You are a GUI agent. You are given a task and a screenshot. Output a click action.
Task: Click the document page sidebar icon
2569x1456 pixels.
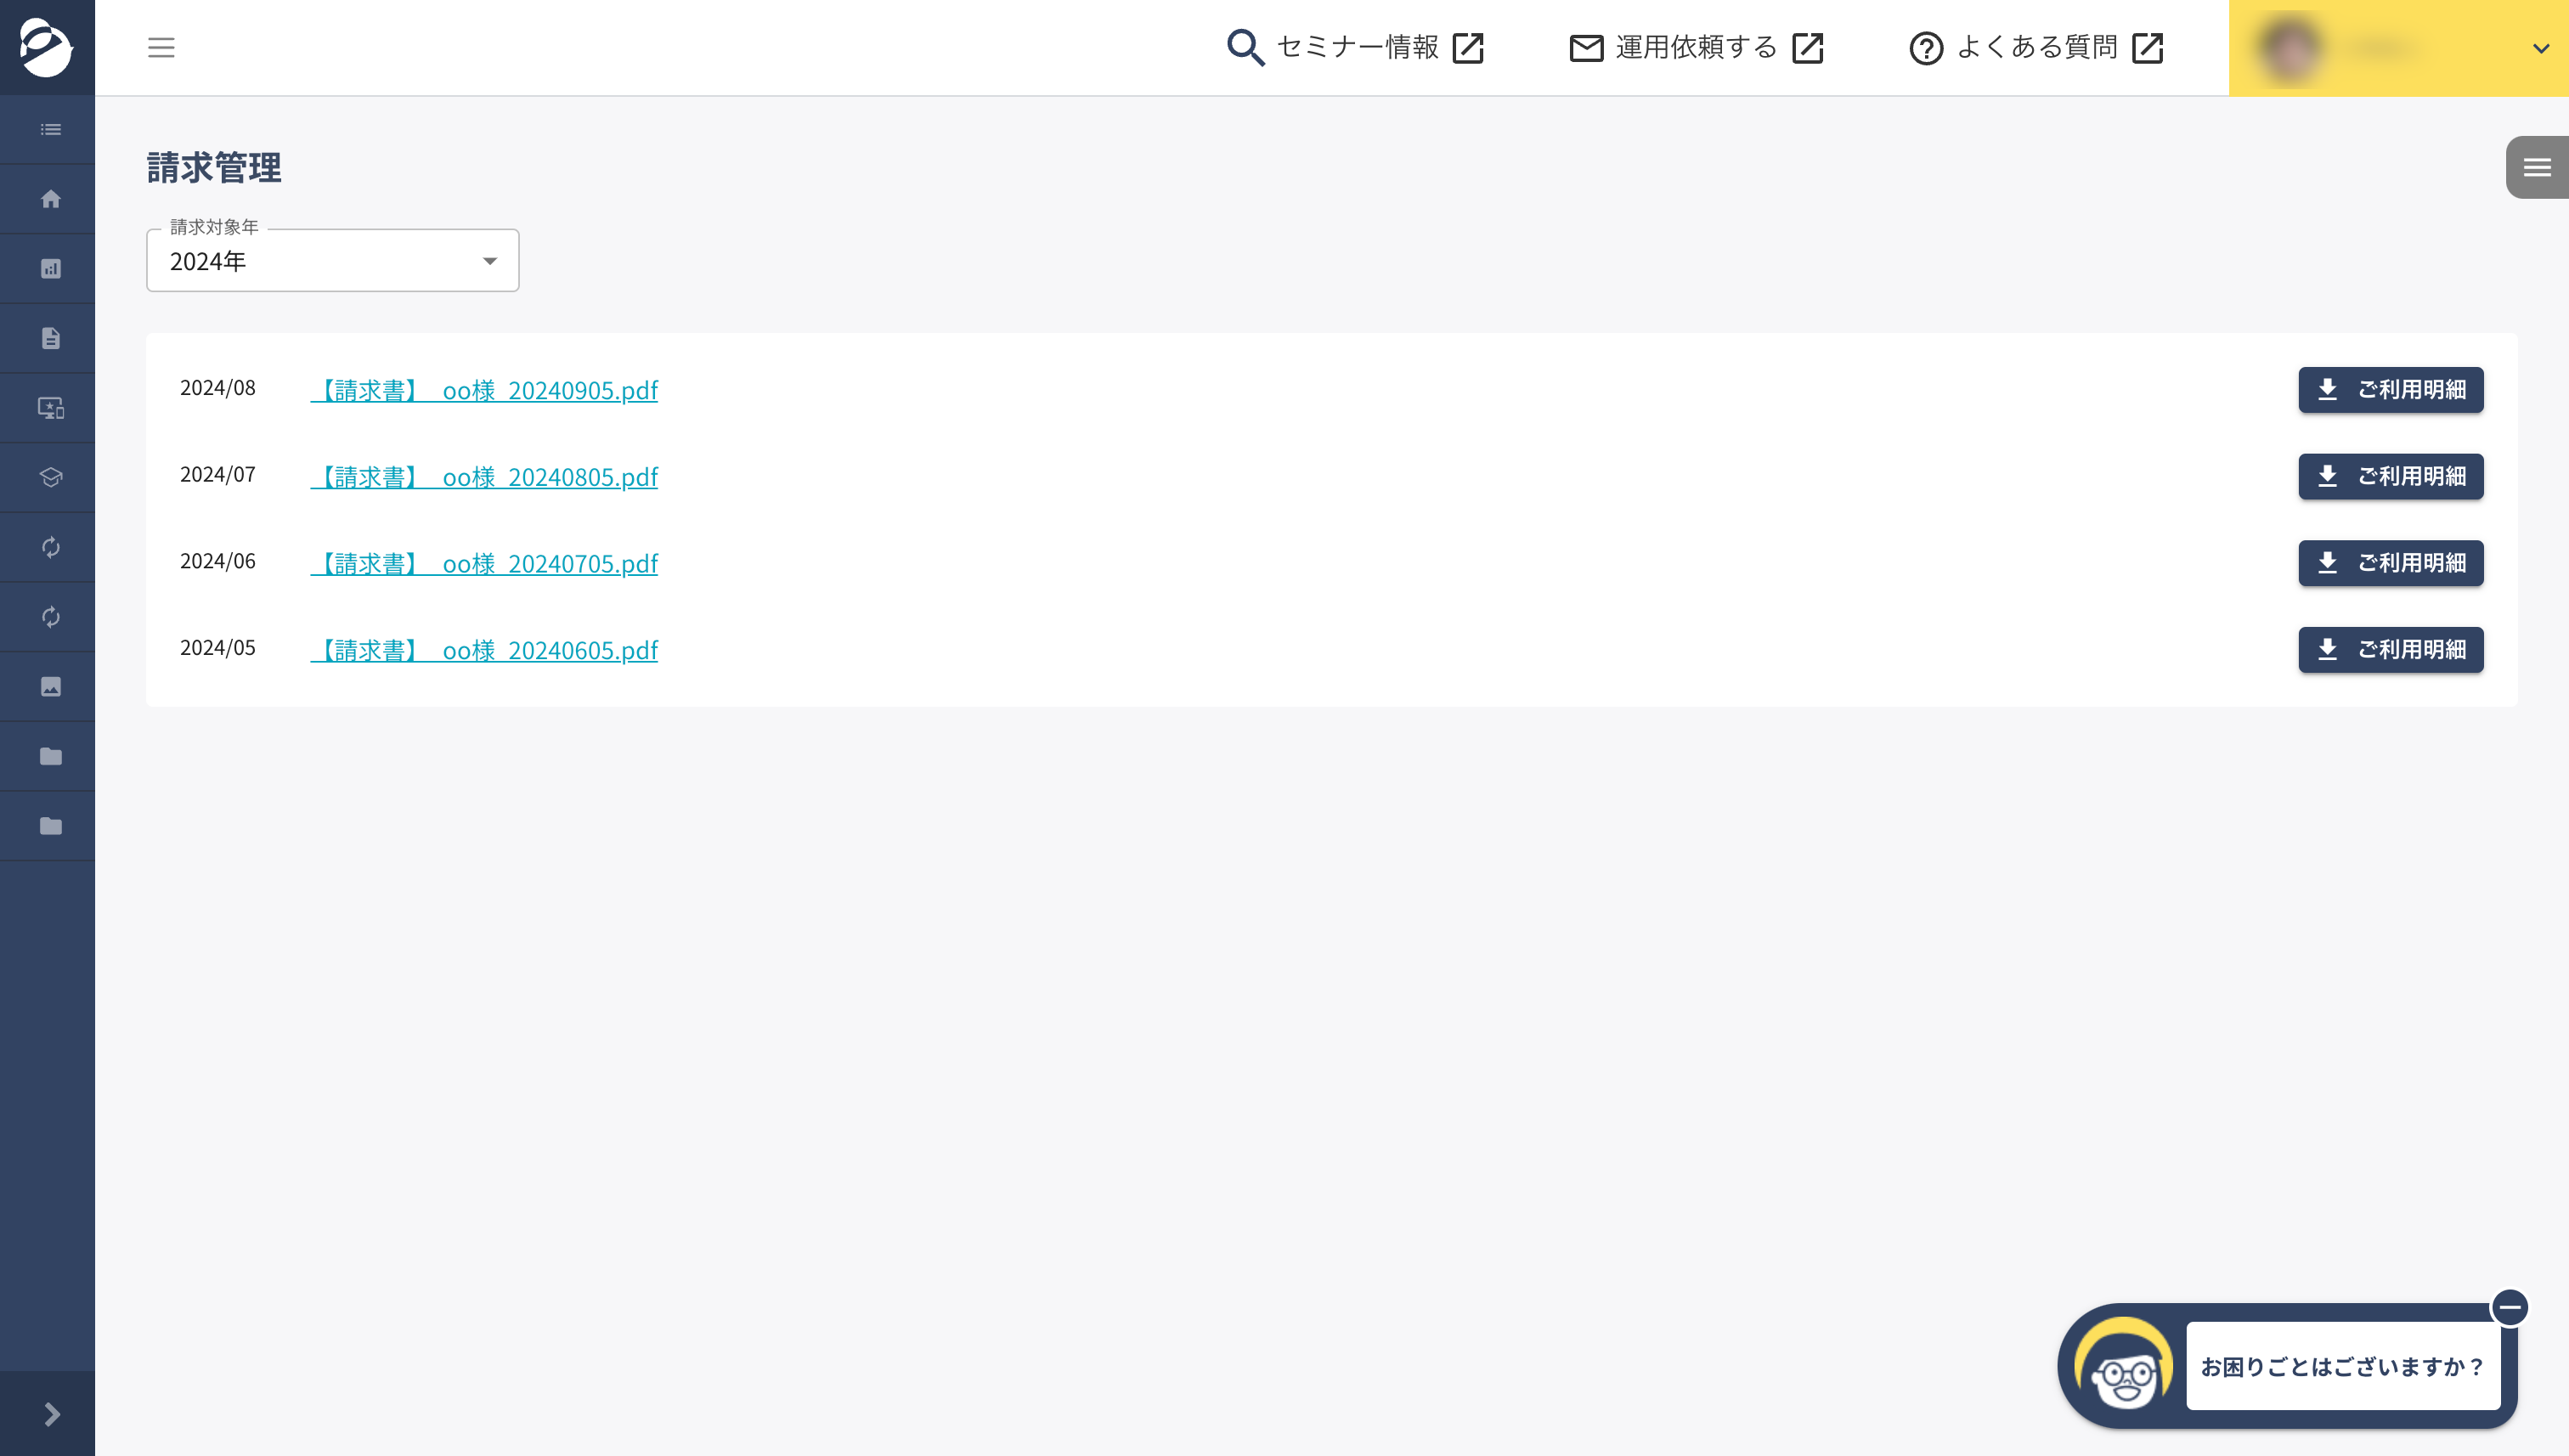(50, 338)
